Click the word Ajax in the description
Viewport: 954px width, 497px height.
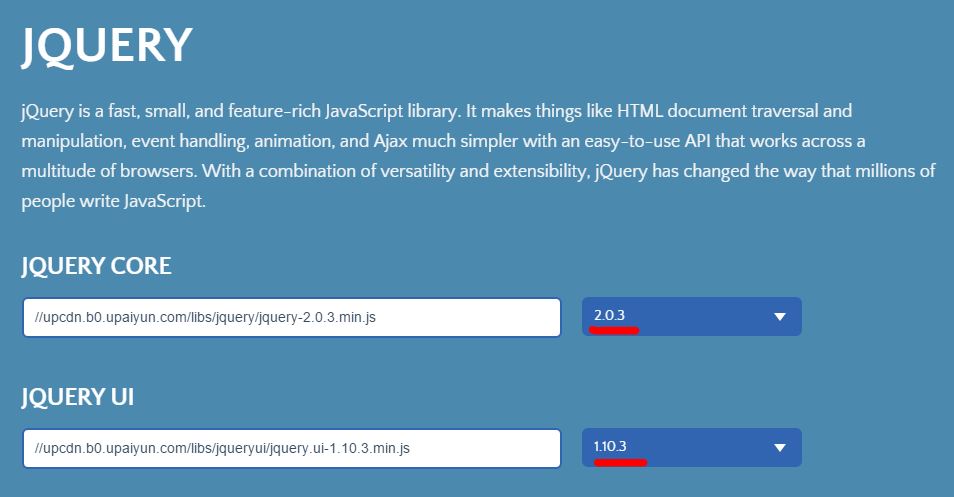tap(390, 141)
